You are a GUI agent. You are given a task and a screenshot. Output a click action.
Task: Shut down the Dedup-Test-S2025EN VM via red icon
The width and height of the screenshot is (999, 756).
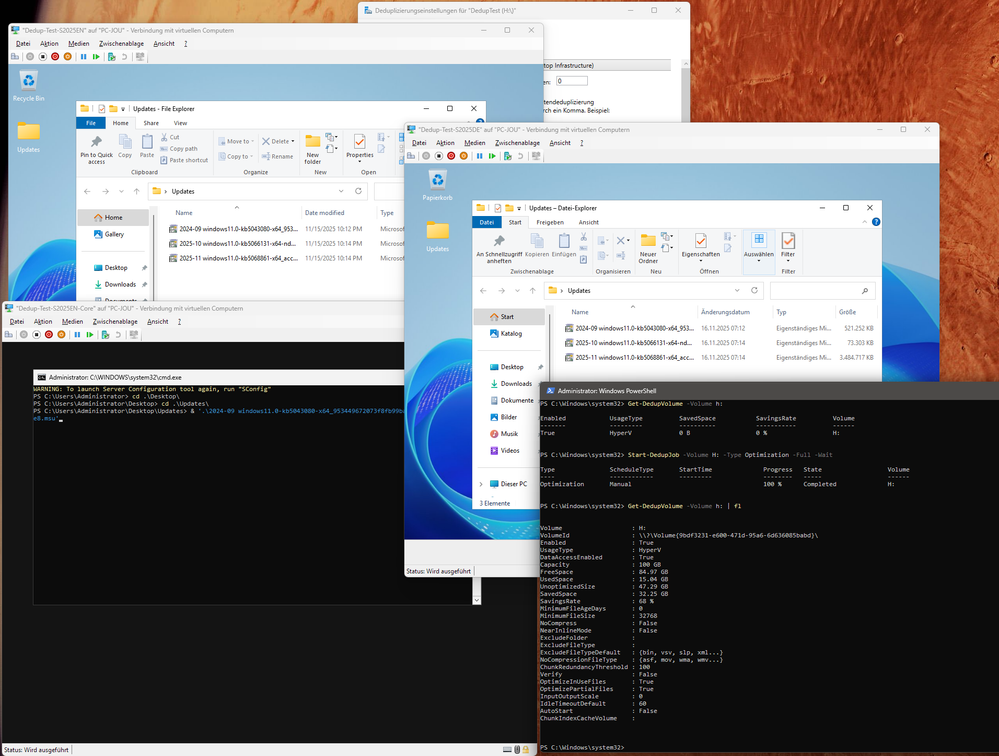[x=55, y=57]
